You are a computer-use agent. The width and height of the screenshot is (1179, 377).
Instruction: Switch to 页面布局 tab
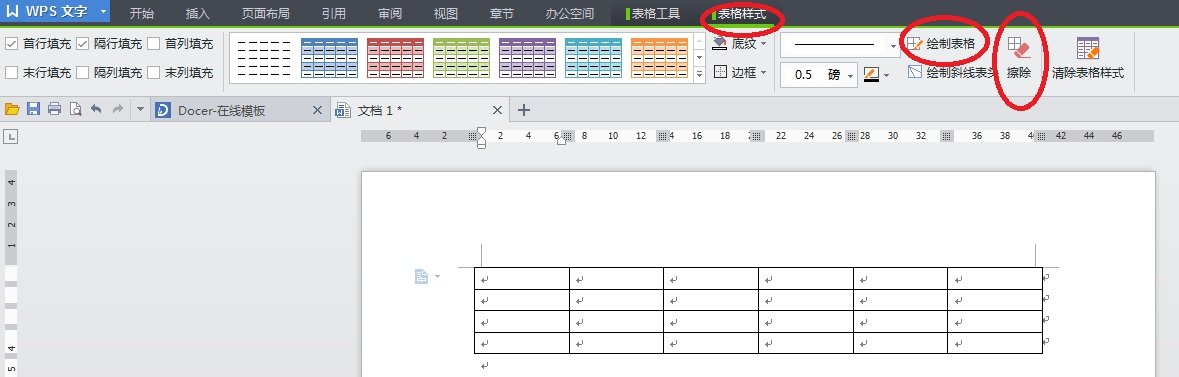265,13
